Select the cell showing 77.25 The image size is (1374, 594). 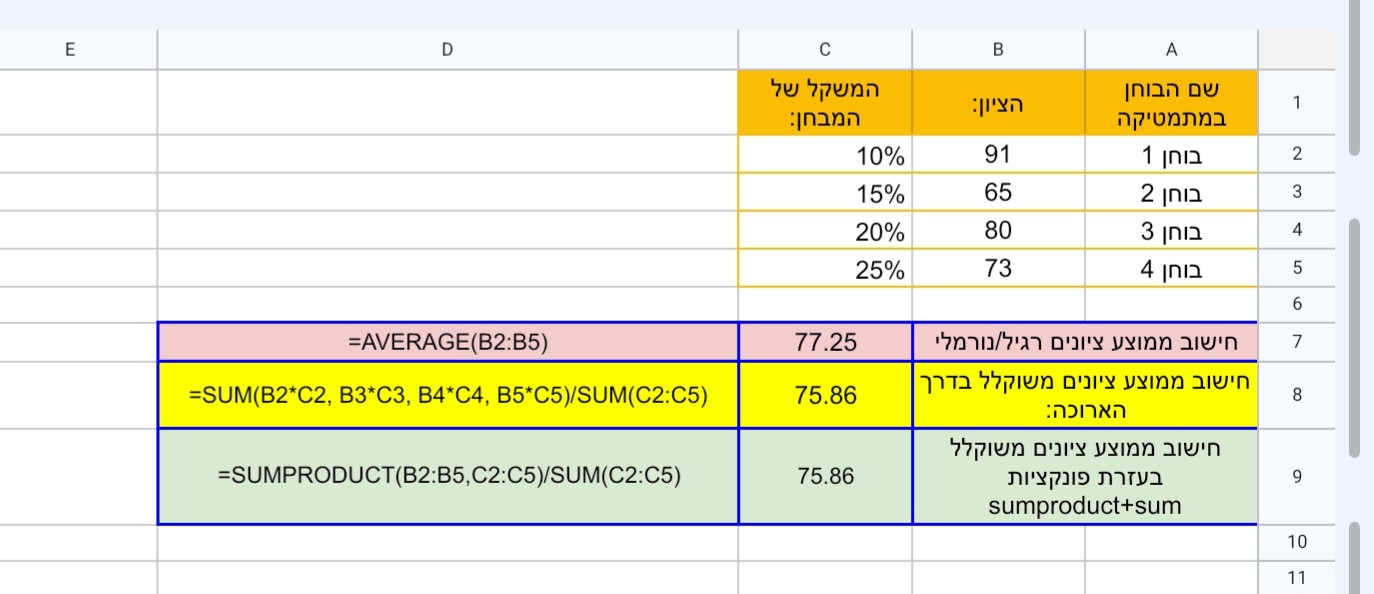(825, 342)
